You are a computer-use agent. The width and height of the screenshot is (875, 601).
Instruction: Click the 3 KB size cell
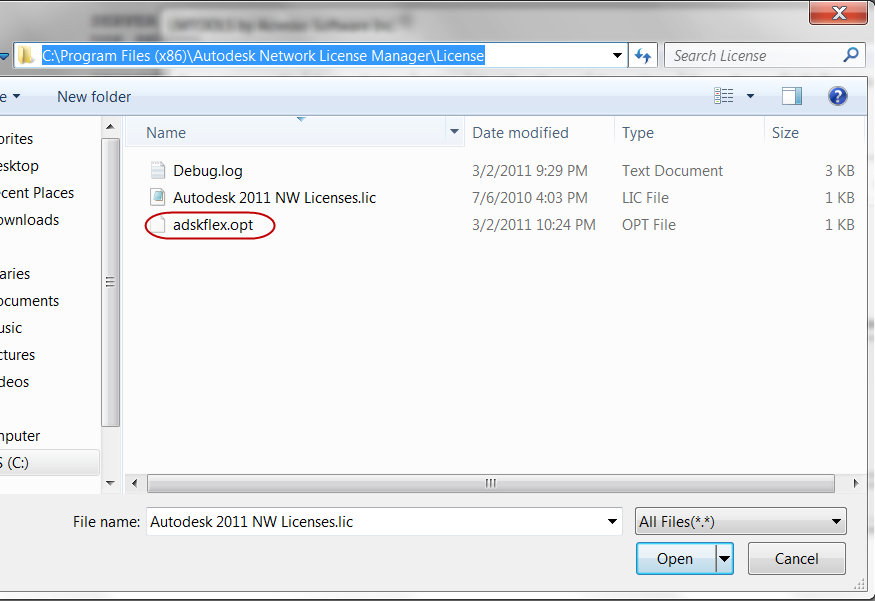(840, 171)
